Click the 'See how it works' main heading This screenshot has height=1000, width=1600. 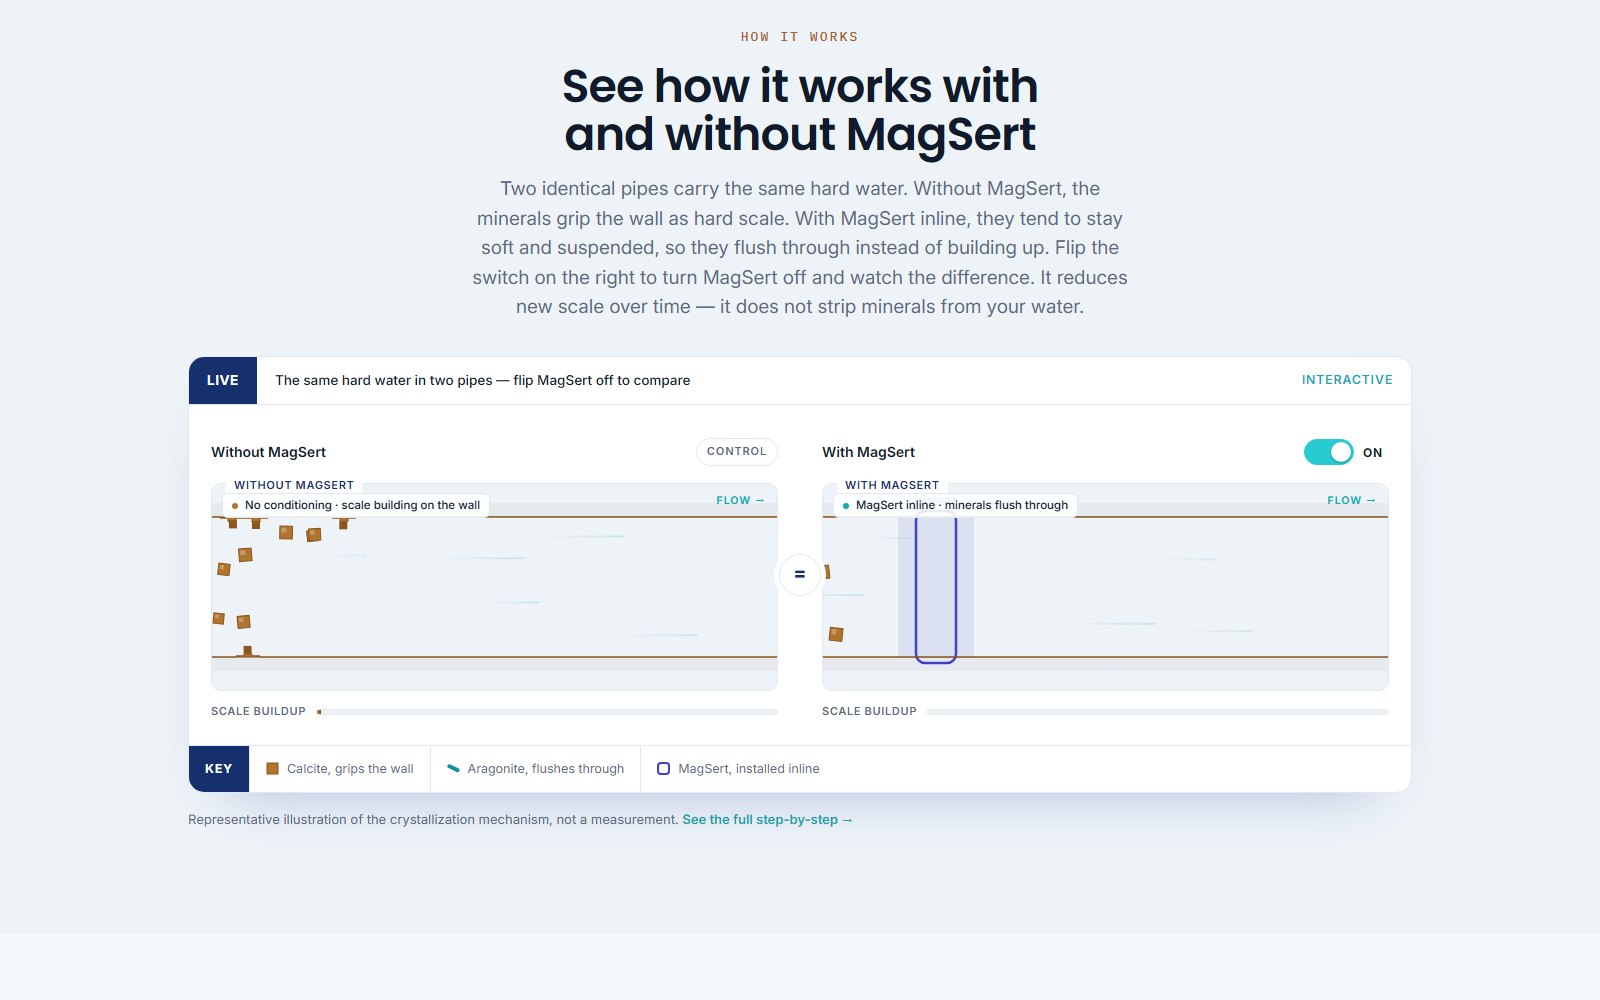(800, 110)
